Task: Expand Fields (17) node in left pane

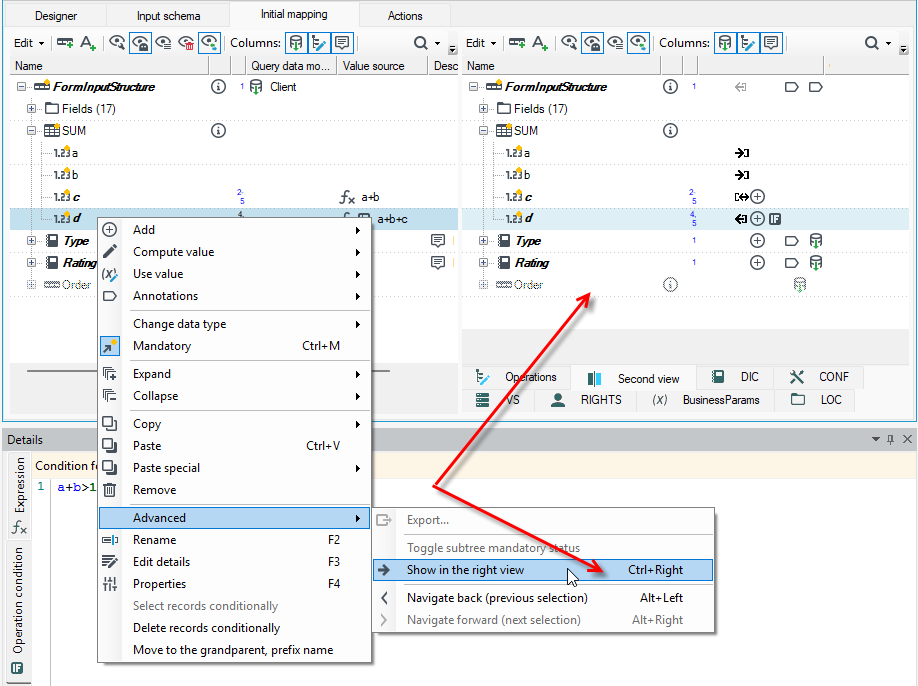Action: point(32,108)
